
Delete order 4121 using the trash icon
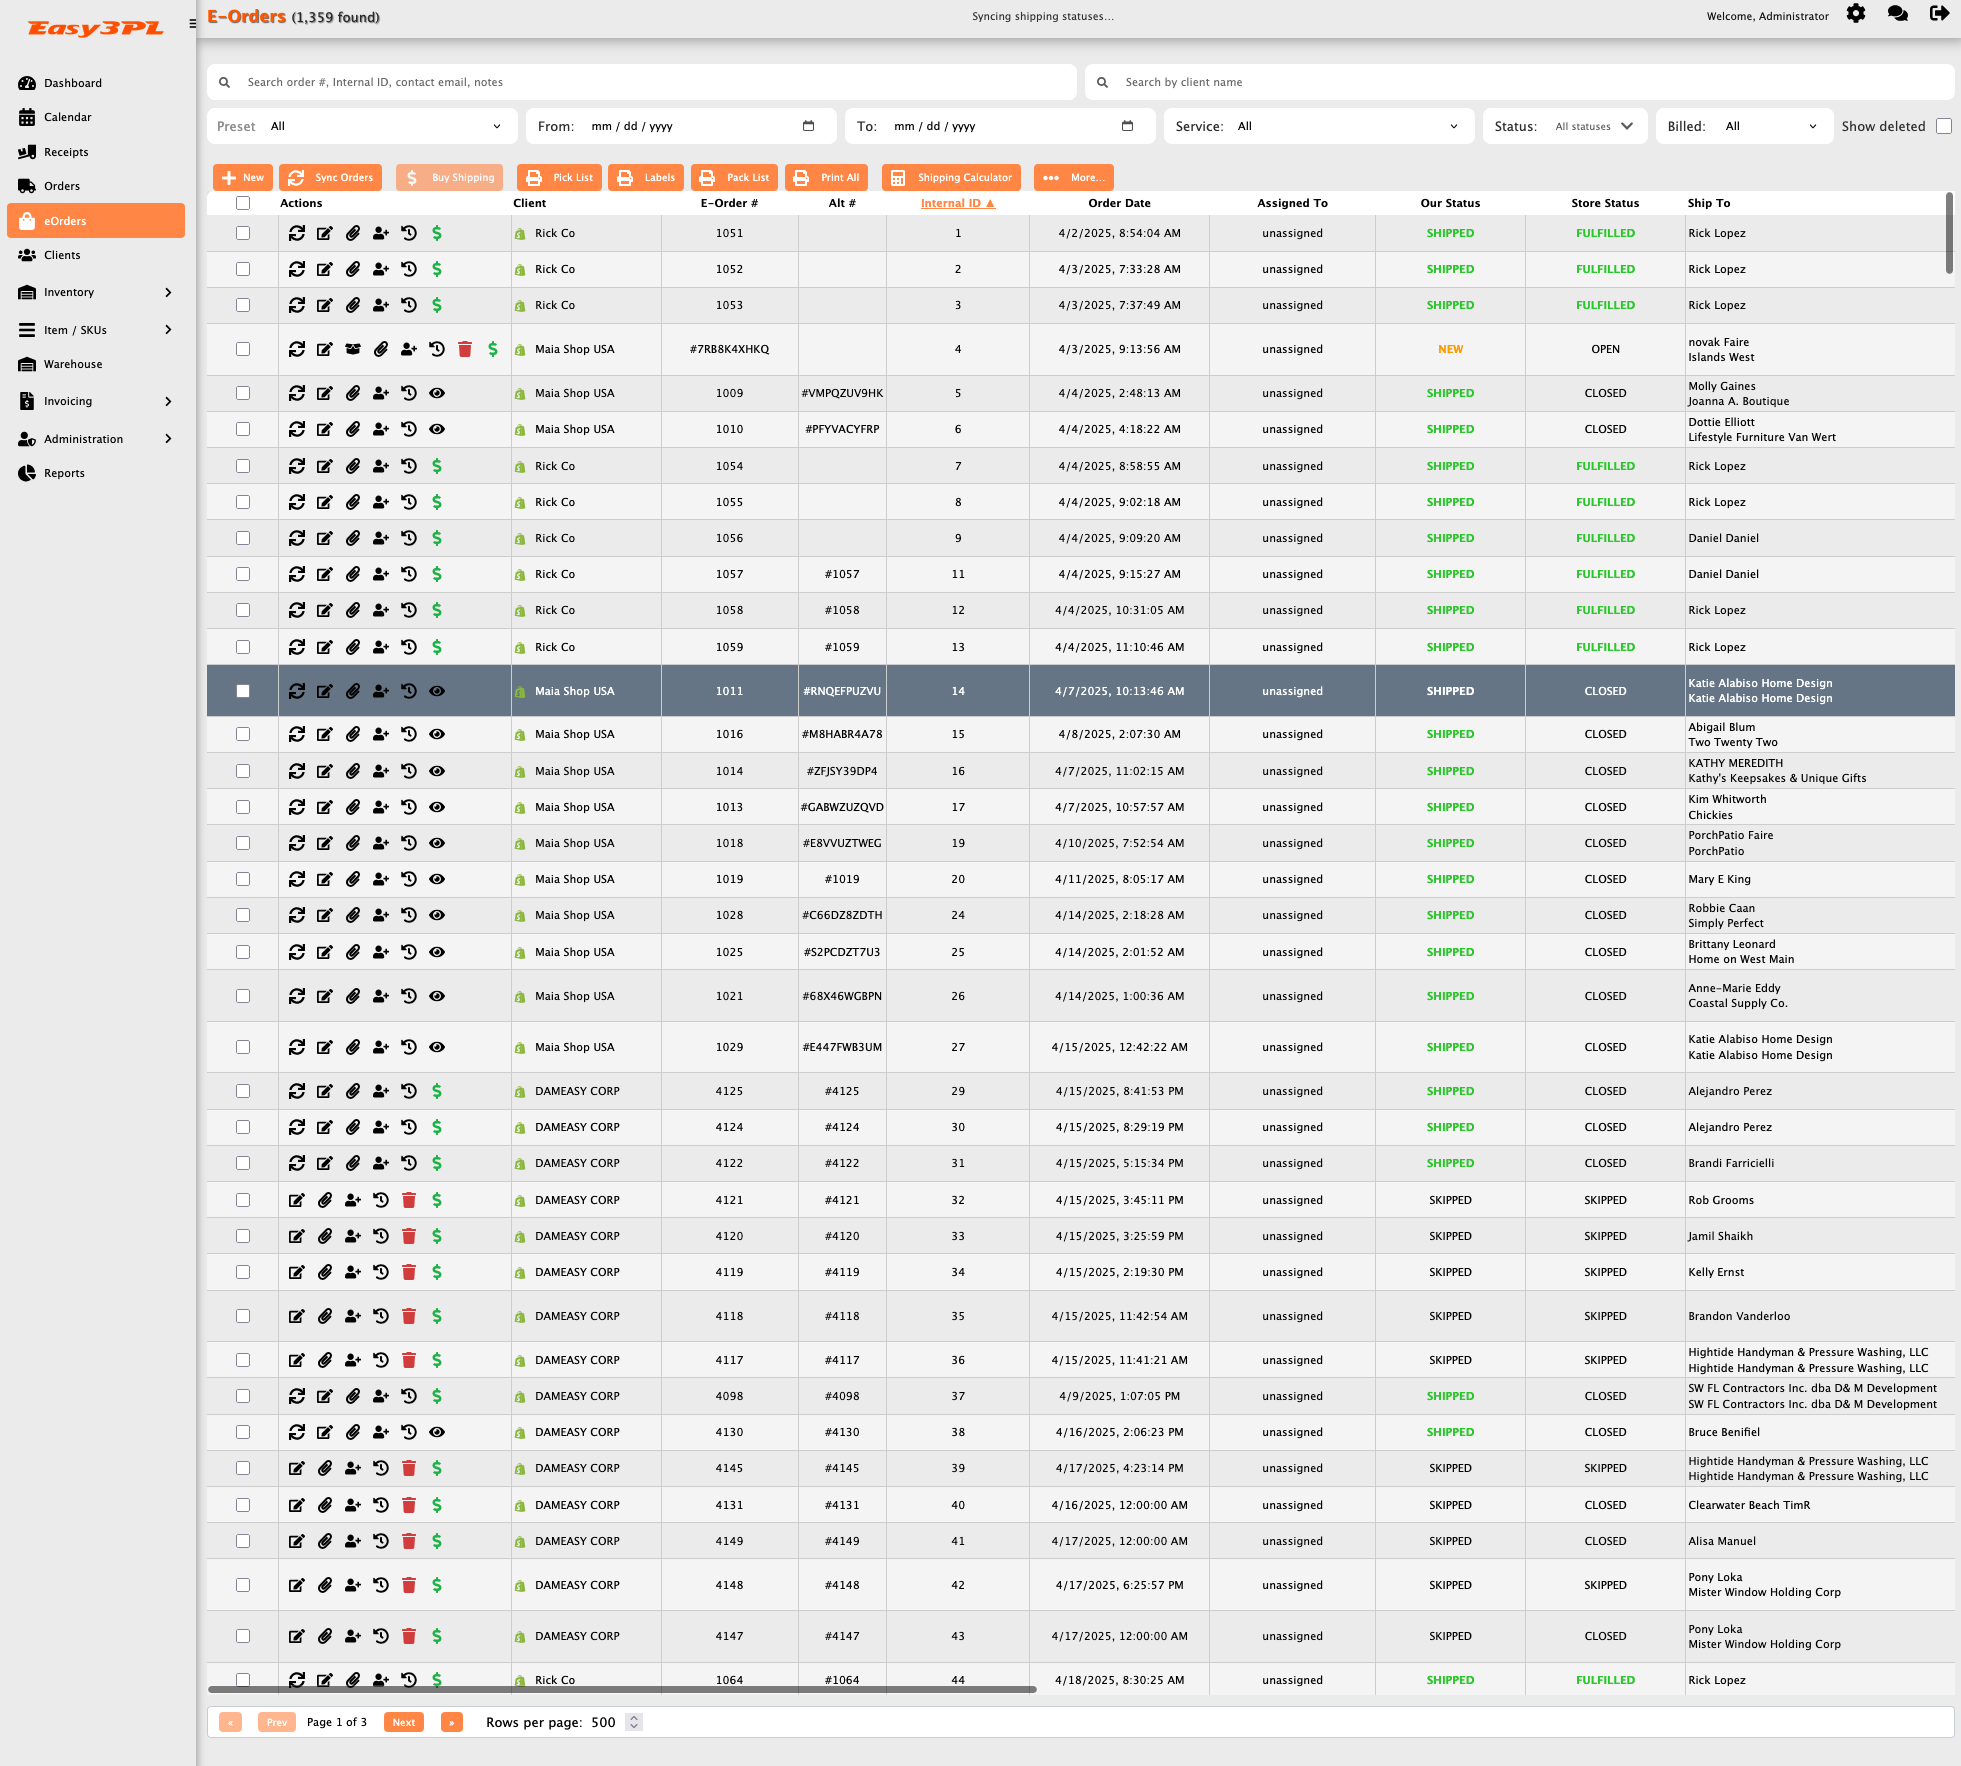point(409,1200)
